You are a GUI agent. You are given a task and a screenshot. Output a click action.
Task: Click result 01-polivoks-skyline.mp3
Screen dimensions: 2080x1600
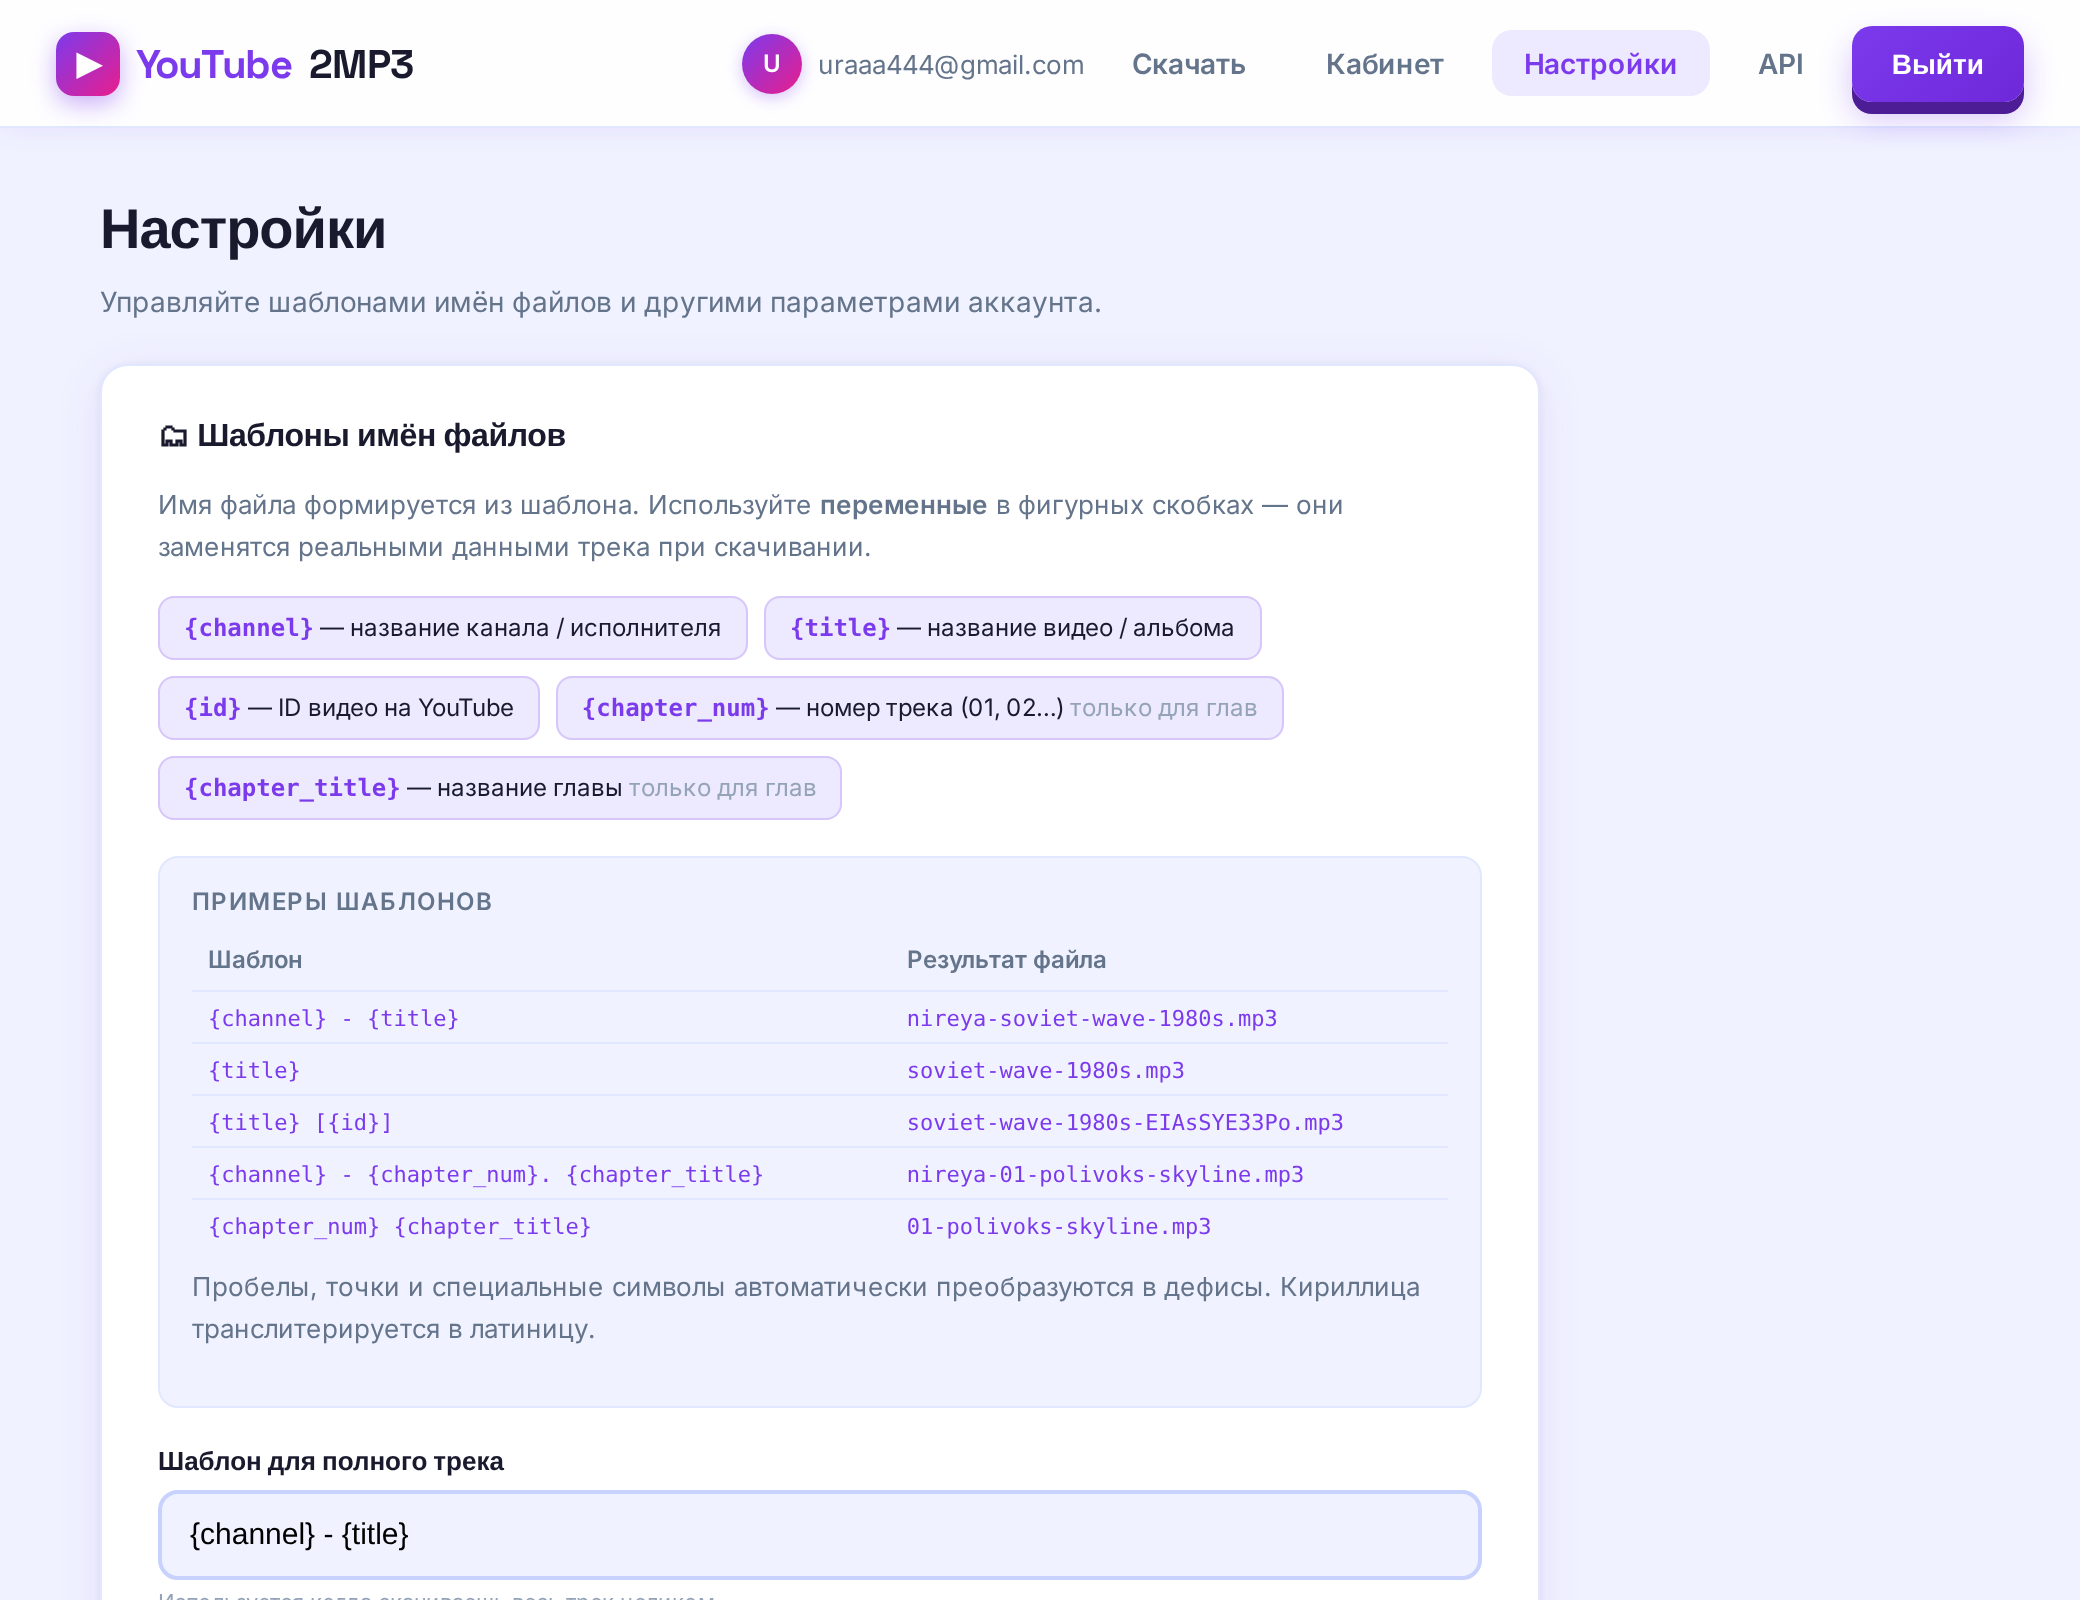pos(1059,1226)
